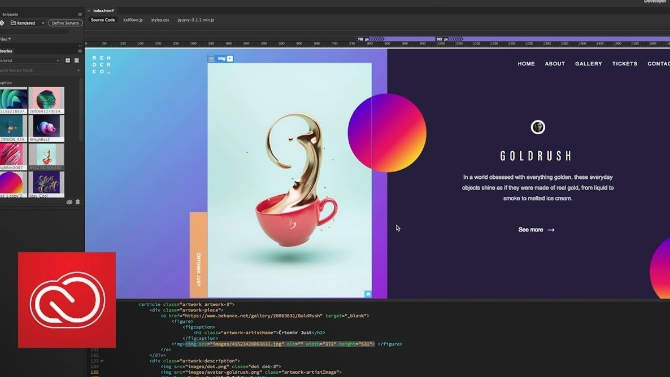Switch library panel to list view
This screenshot has width=670, height=377.
pos(76,60)
